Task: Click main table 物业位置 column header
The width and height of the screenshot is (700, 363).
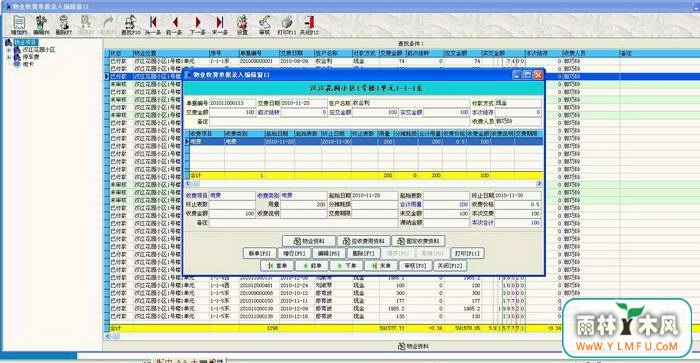Action: [171, 53]
